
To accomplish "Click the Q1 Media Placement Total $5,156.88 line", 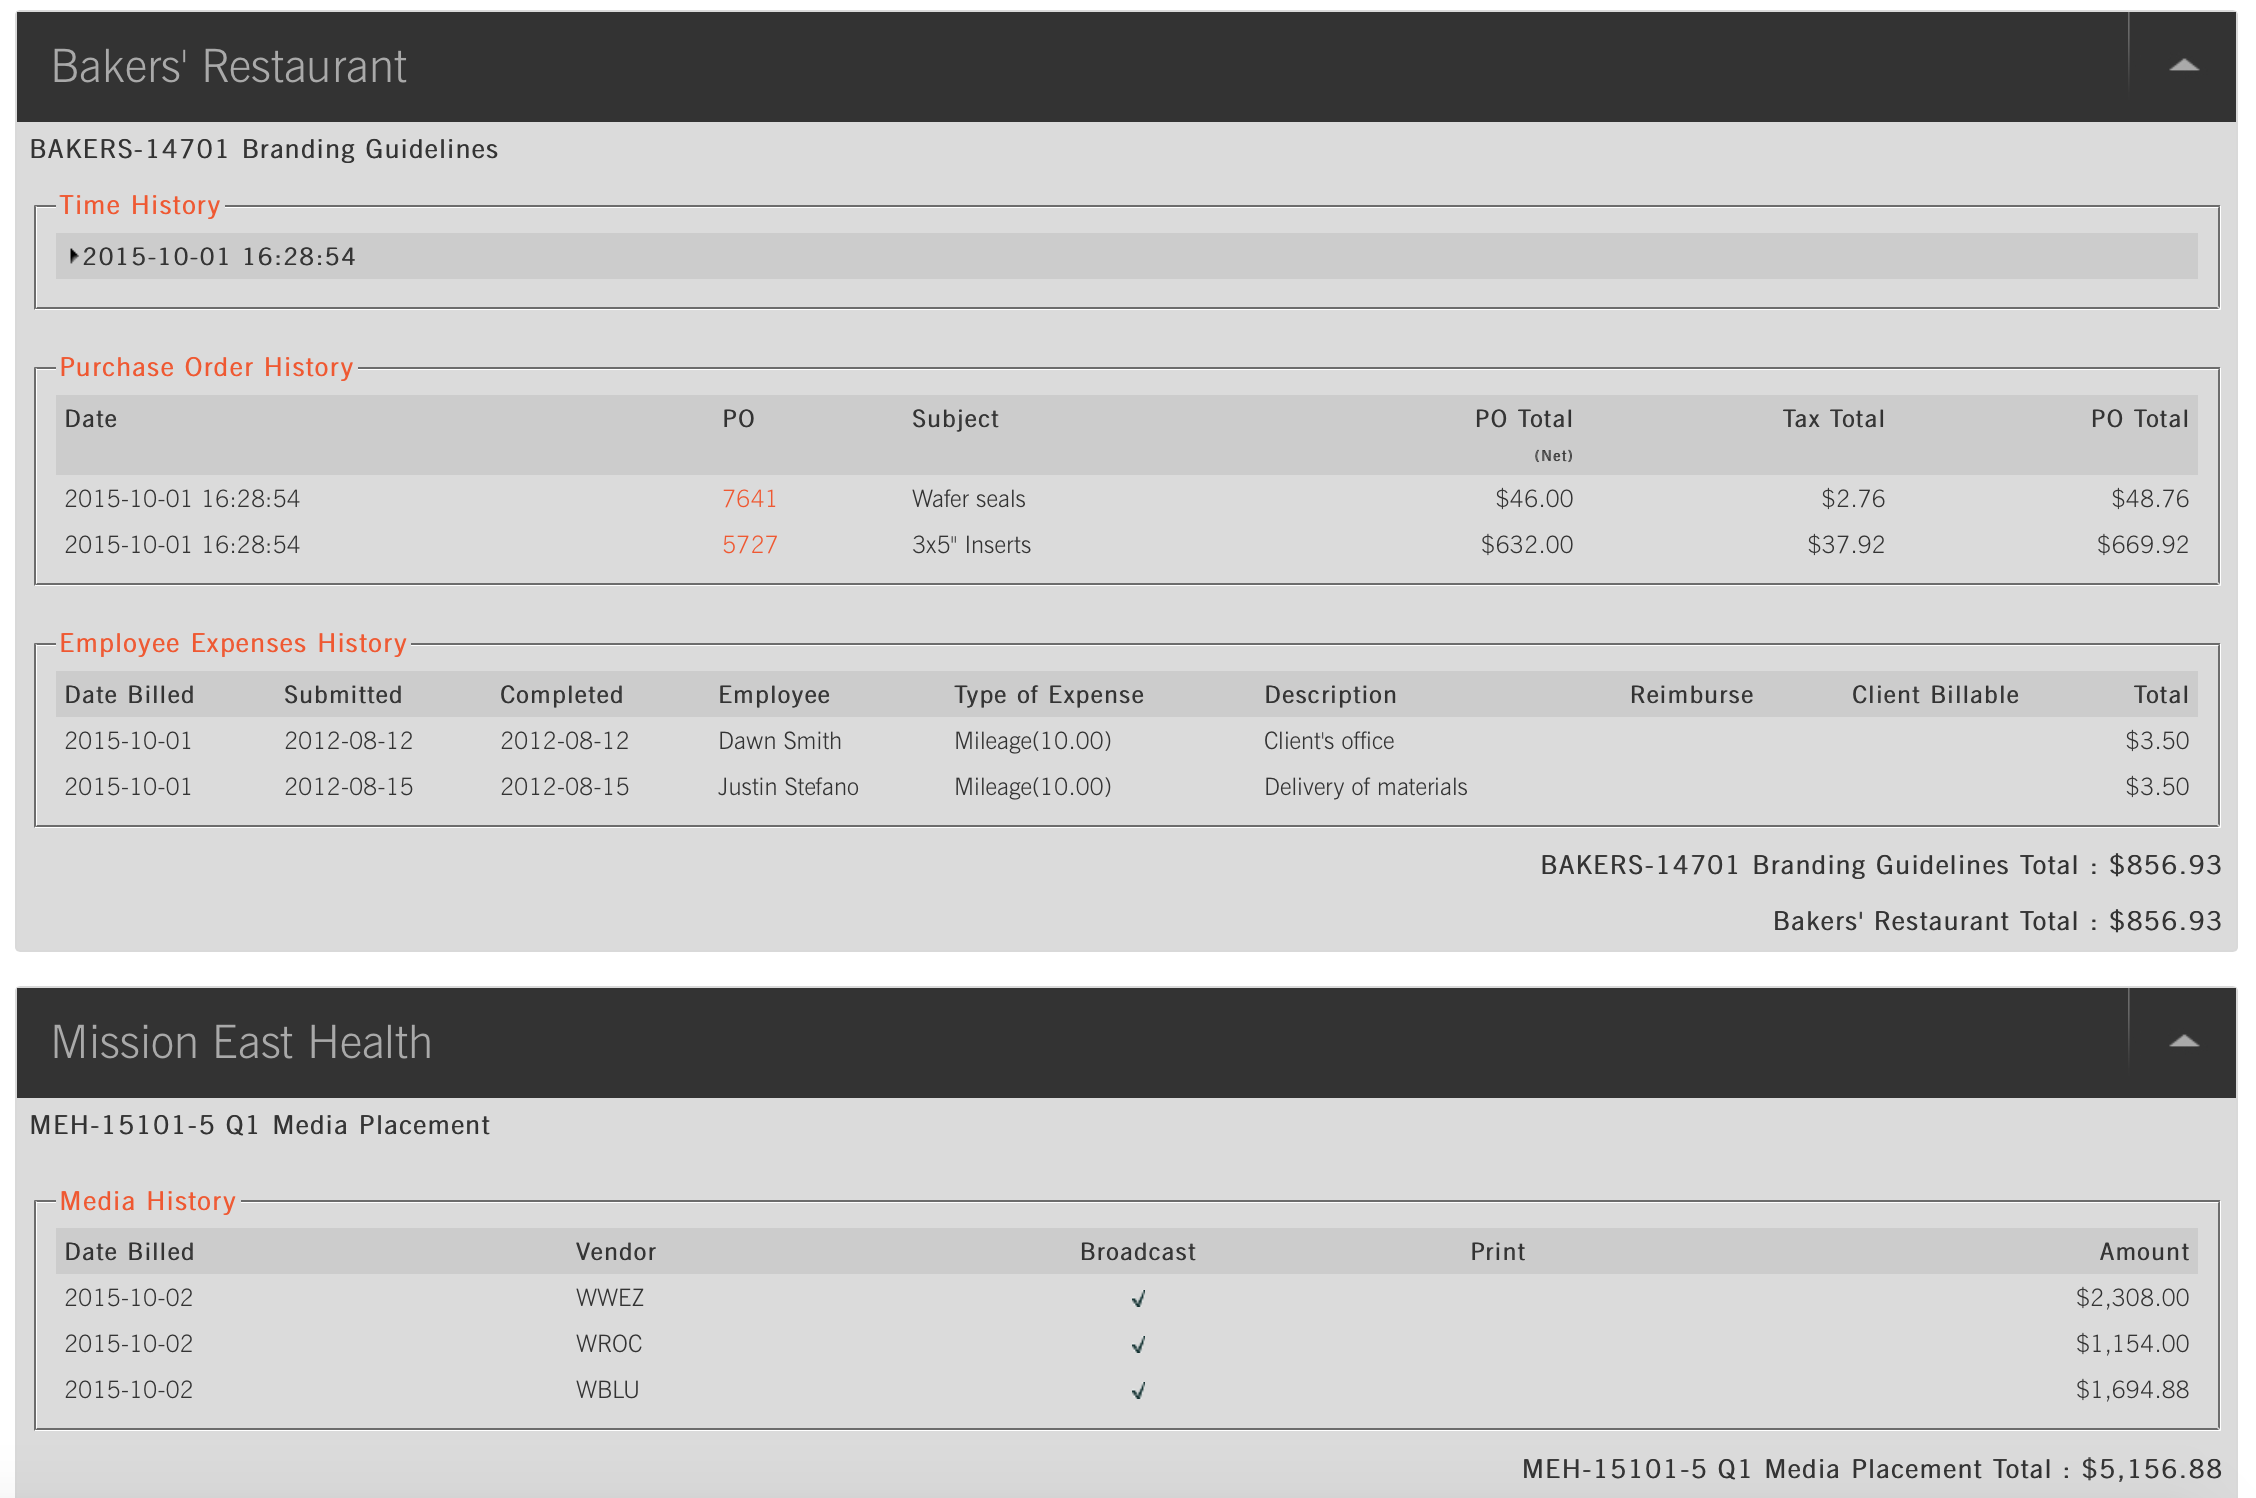I will pyautogui.click(x=1871, y=1469).
